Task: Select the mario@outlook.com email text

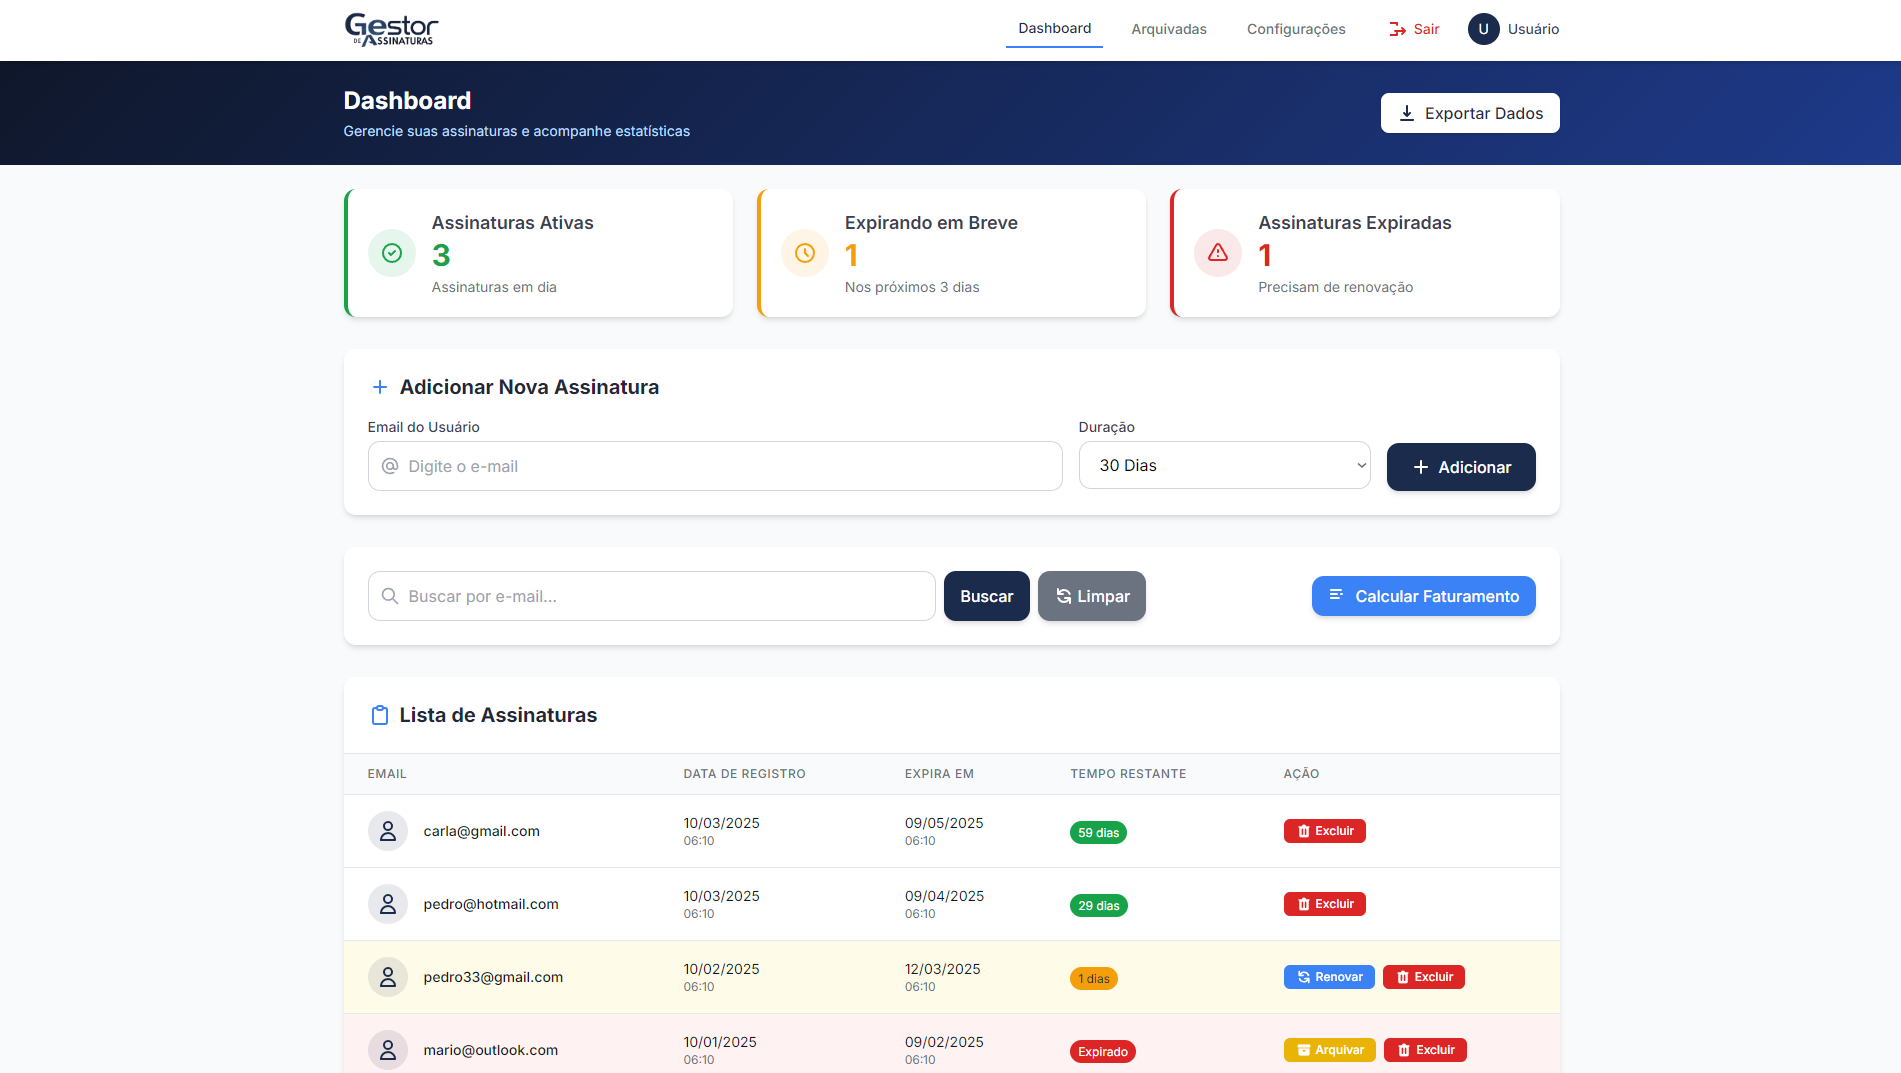Action: click(x=491, y=1050)
